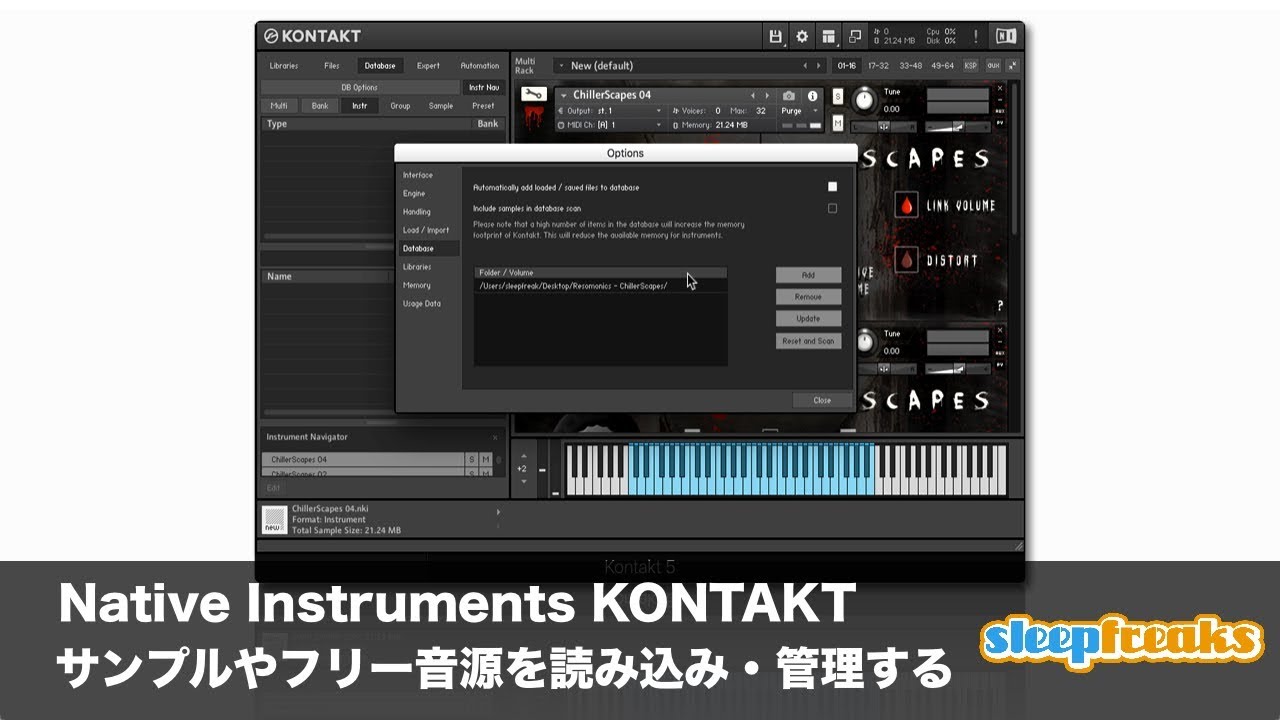Viewport: 1280px width, 720px height.
Task: Adjust the Tune knob on ChillerScapes 04
Action: 866,97
